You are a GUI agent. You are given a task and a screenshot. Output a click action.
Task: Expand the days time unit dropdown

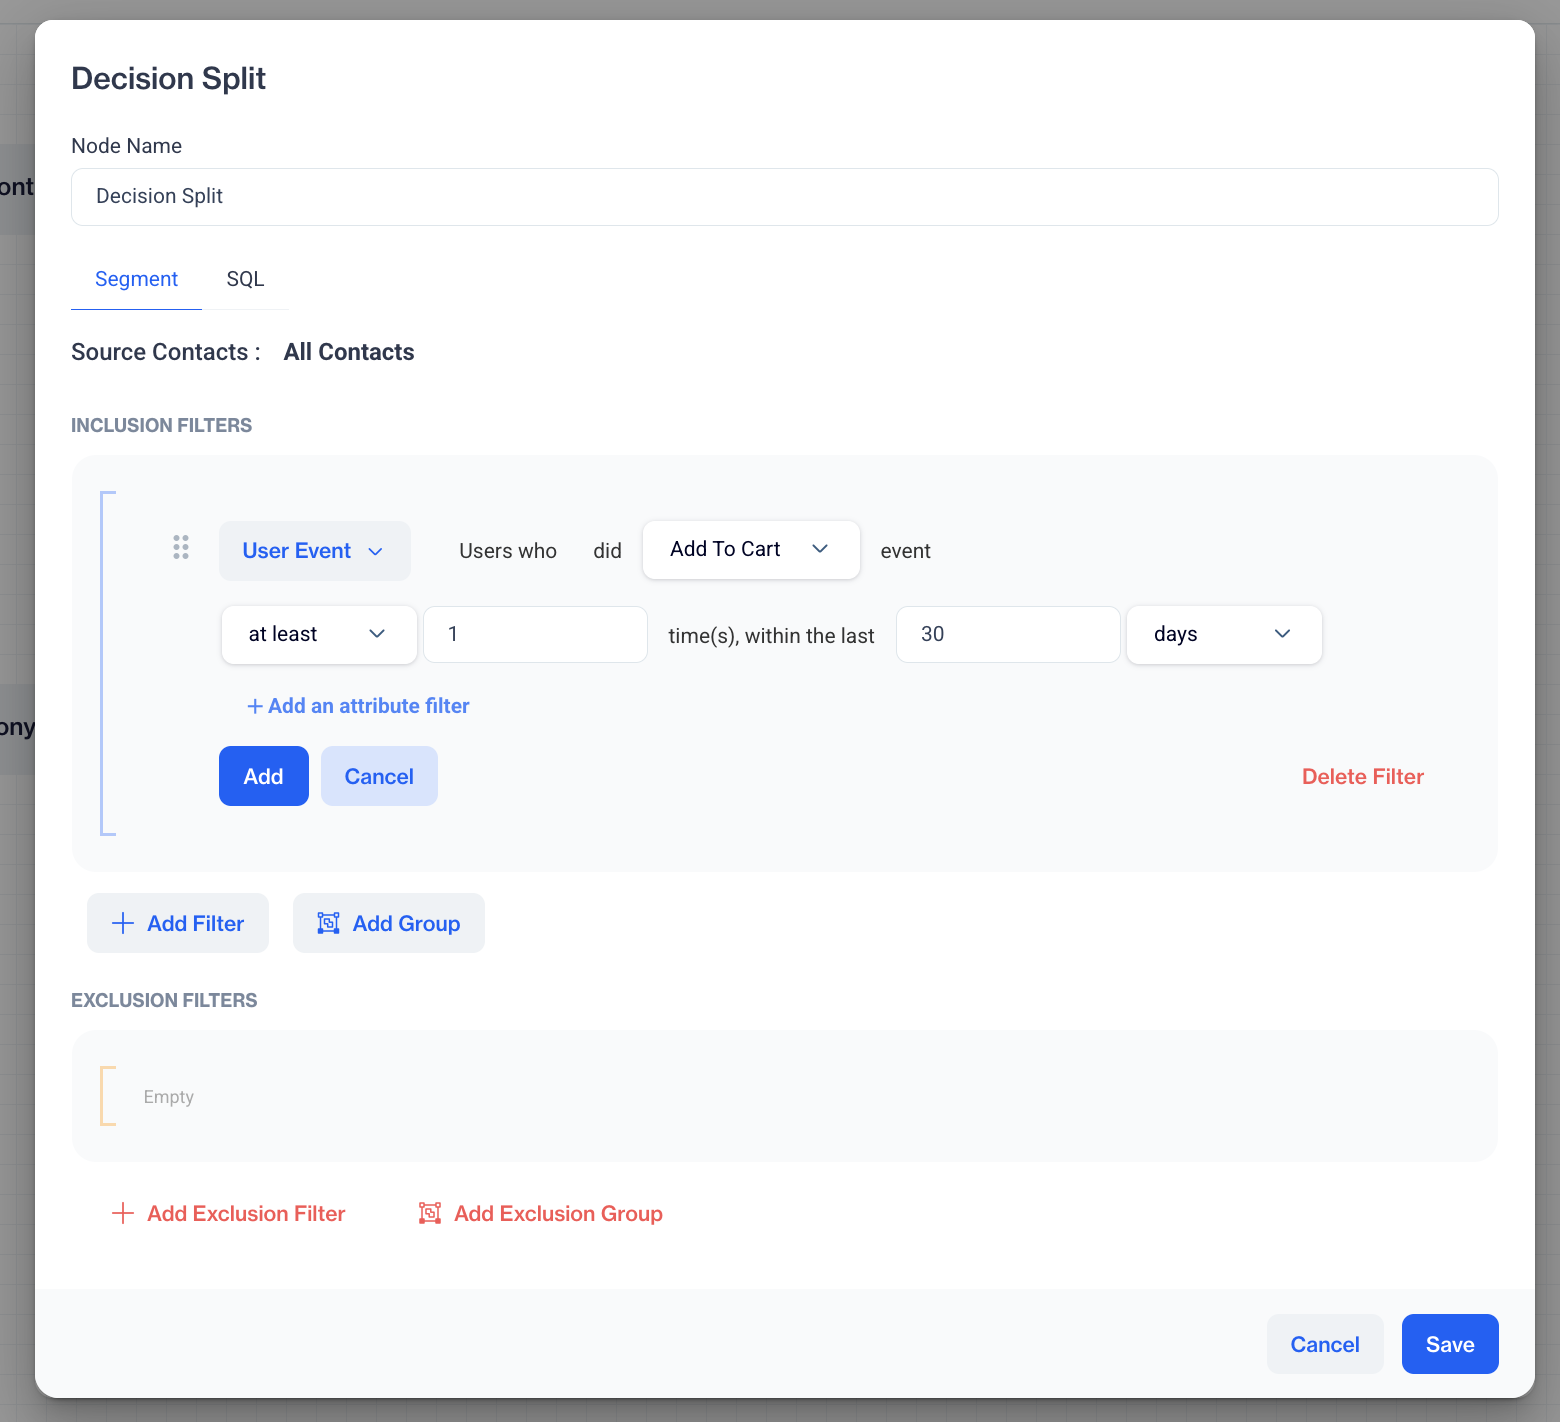(x=1223, y=634)
